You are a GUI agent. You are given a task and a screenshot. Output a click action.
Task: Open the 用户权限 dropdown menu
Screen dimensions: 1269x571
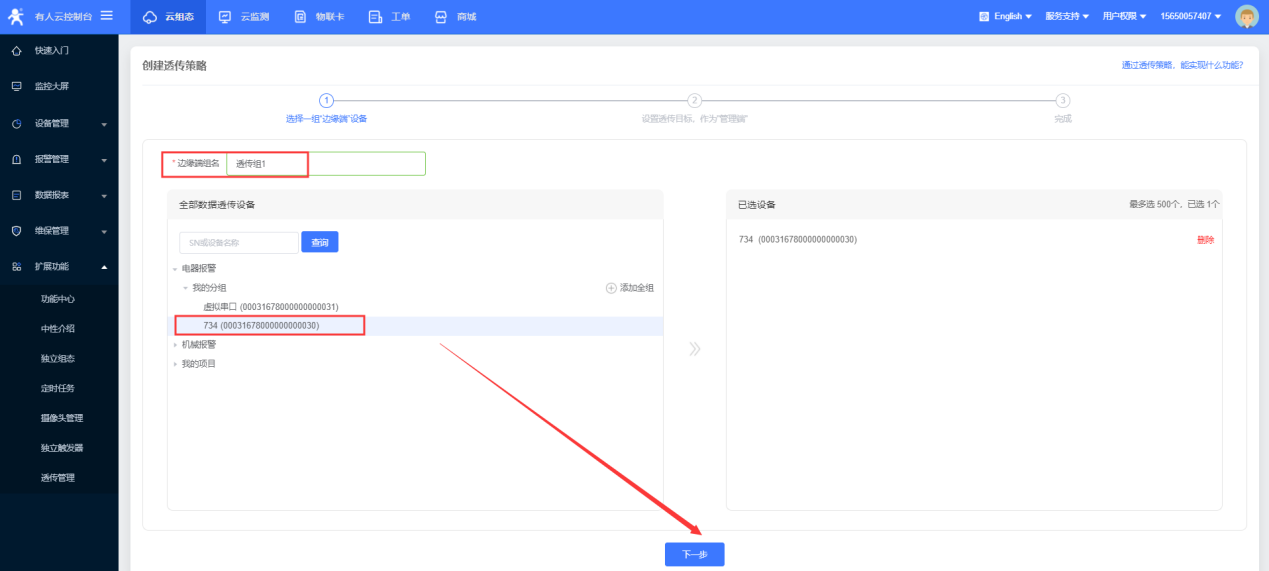point(1124,16)
